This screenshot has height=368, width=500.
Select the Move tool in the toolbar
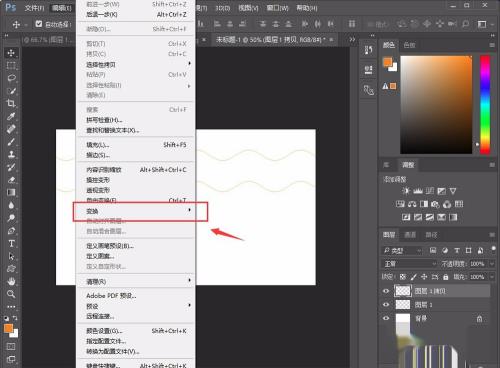[11, 53]
